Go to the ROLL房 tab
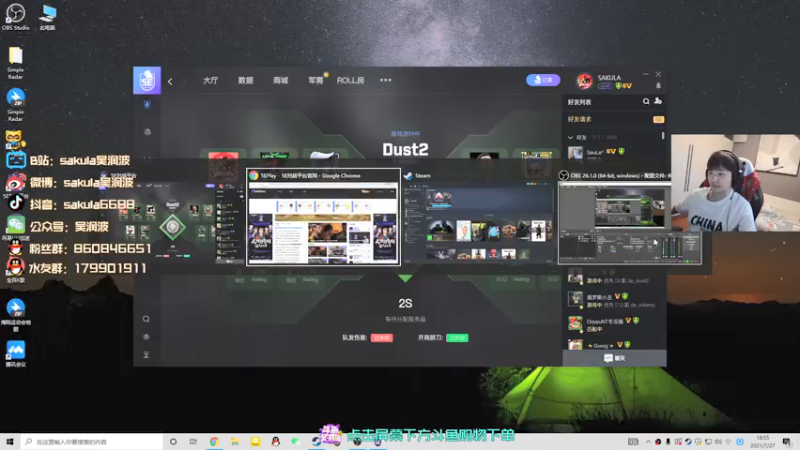This screenshot has height=450, width=800. pos(351,81)
